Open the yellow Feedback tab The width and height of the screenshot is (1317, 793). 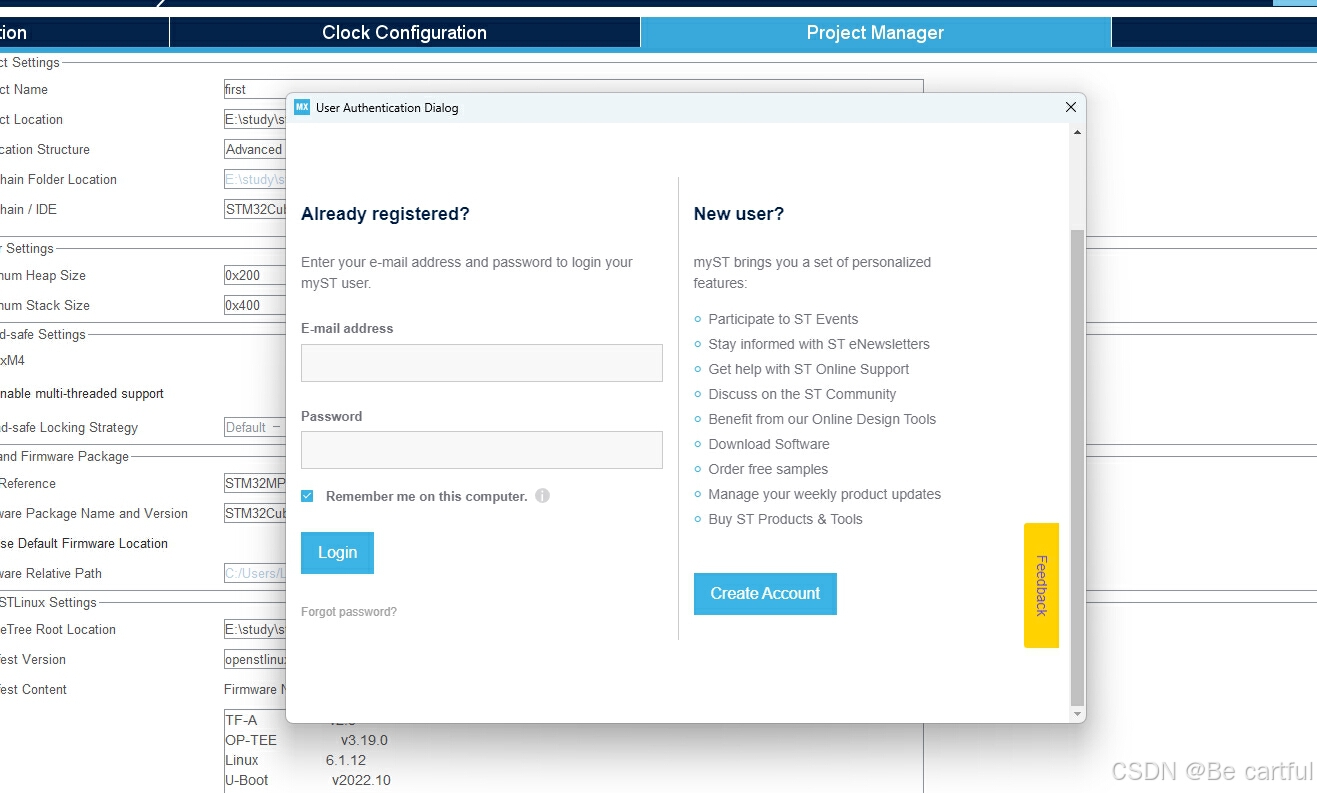(x=1041, y=585)
